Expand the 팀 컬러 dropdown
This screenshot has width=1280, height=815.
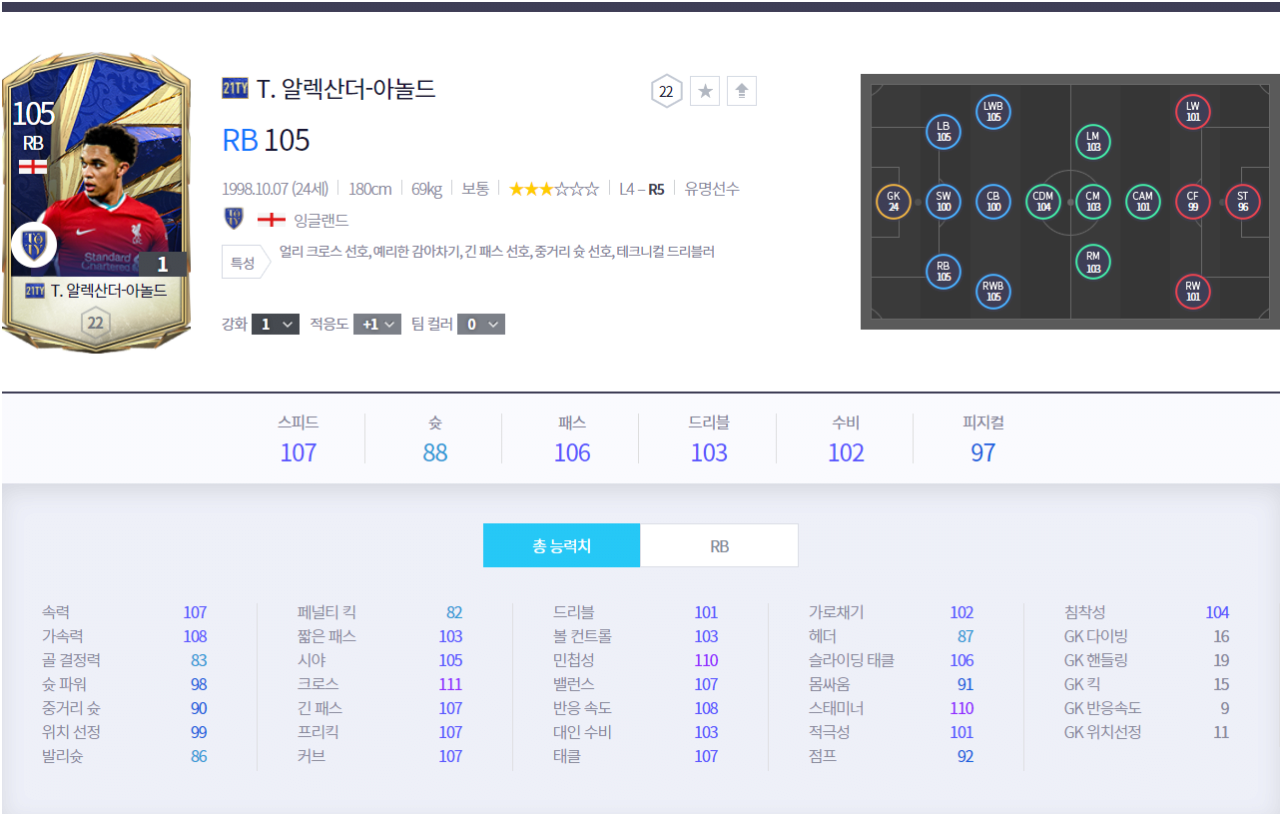tap(481, 324)
